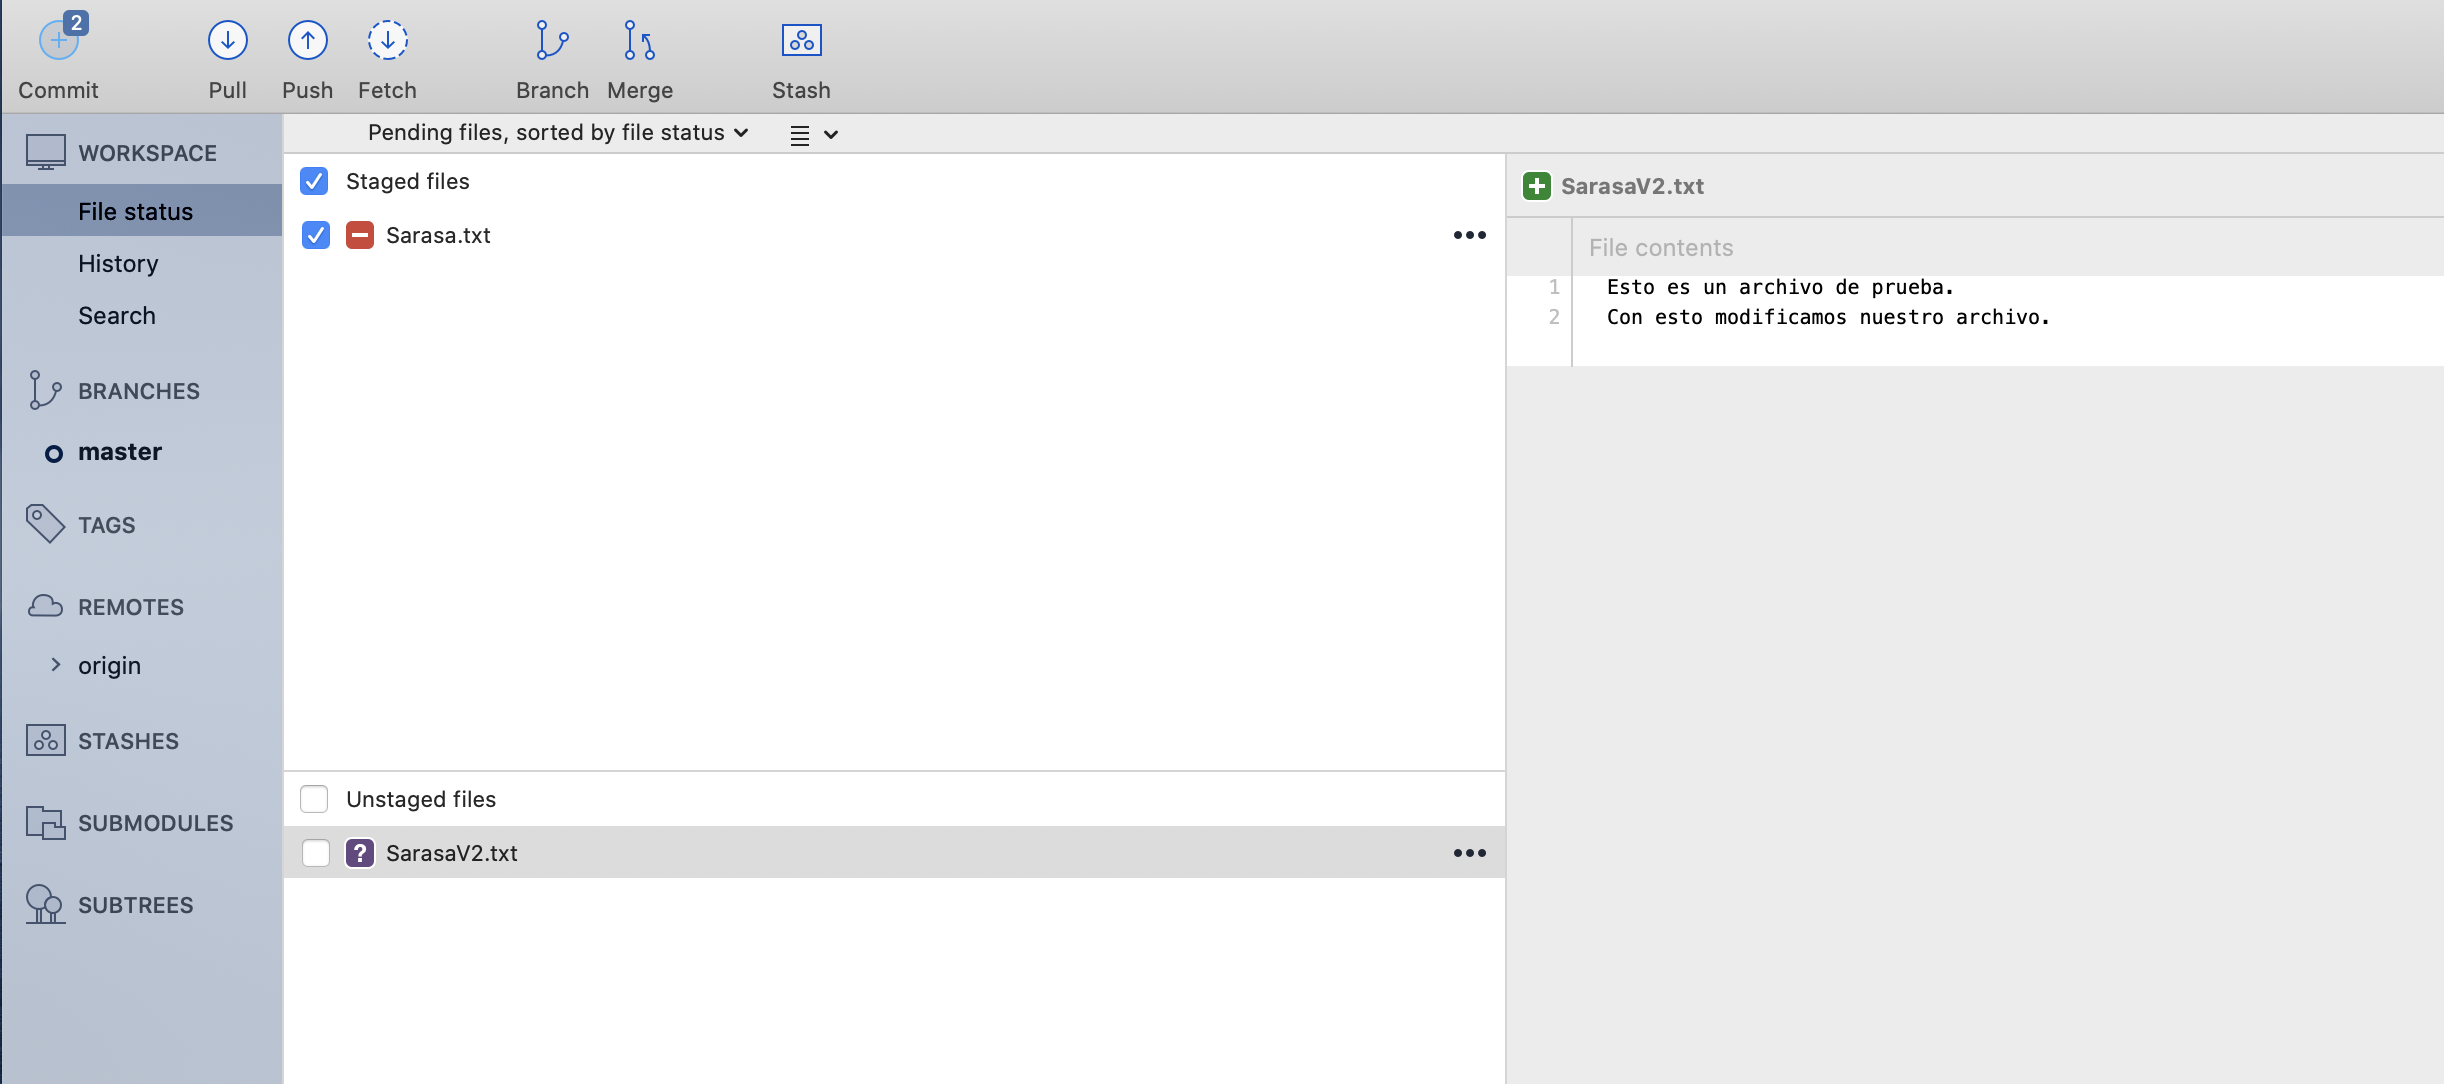Click the Stashes sidebar icon
The width and height of the screenshot is (2444, 1084).
tap(46, 741)
